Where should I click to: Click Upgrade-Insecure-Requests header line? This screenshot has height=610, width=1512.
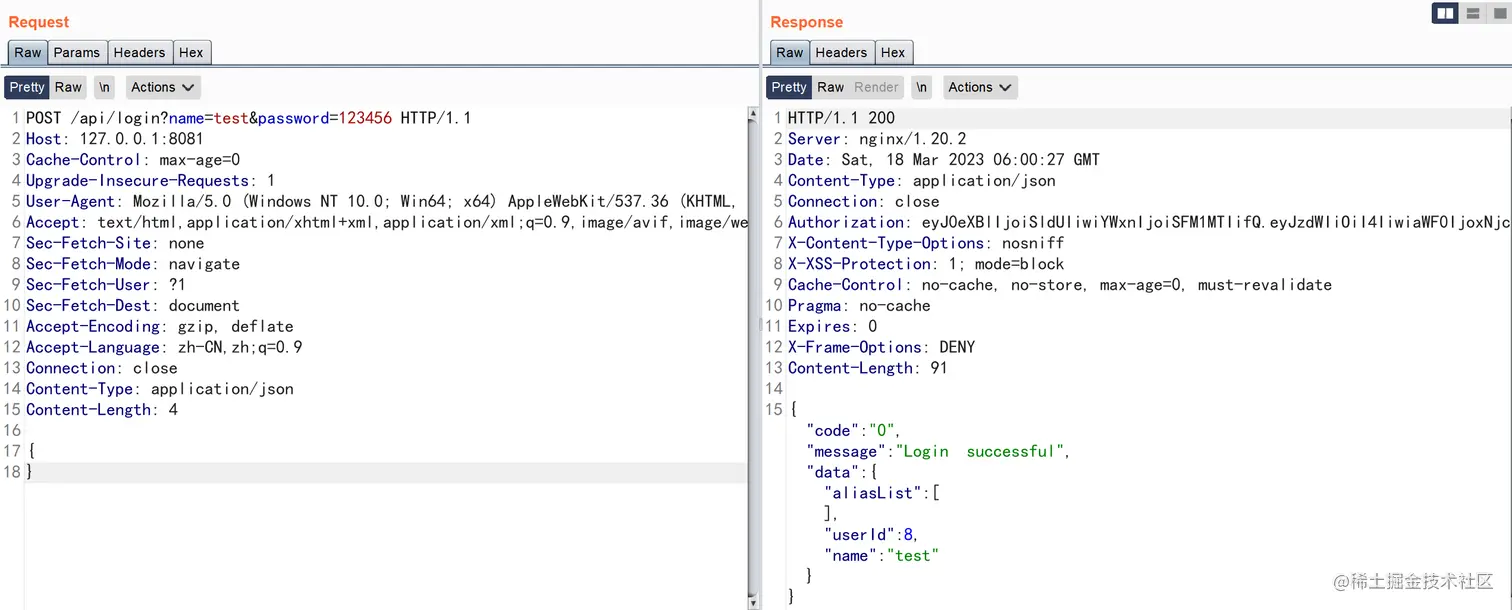pyautogui.click(x=150, y=181)
